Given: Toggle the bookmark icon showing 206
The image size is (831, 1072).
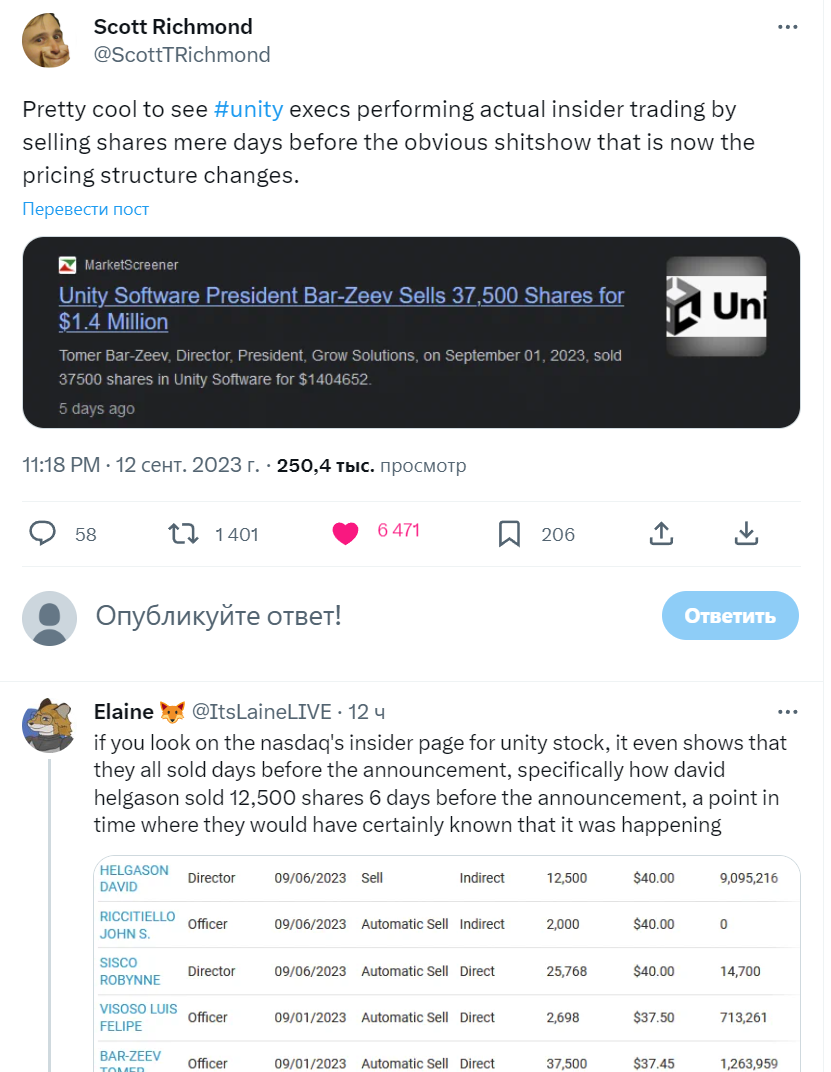Looking at the screenshot, I should [x=509, y=534].
